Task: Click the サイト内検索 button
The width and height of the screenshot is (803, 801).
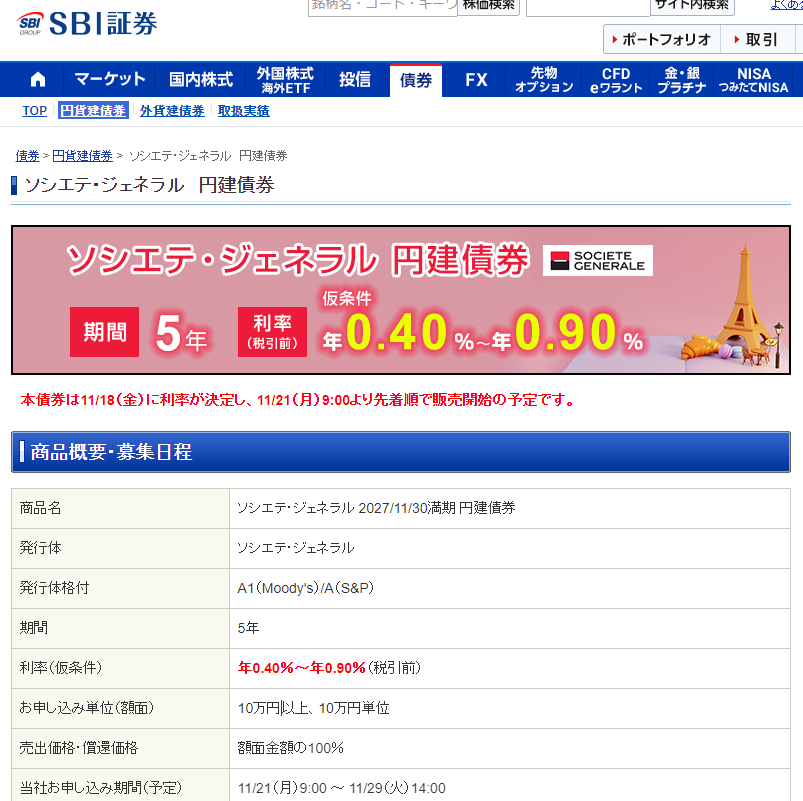Action: click(692, 6)
